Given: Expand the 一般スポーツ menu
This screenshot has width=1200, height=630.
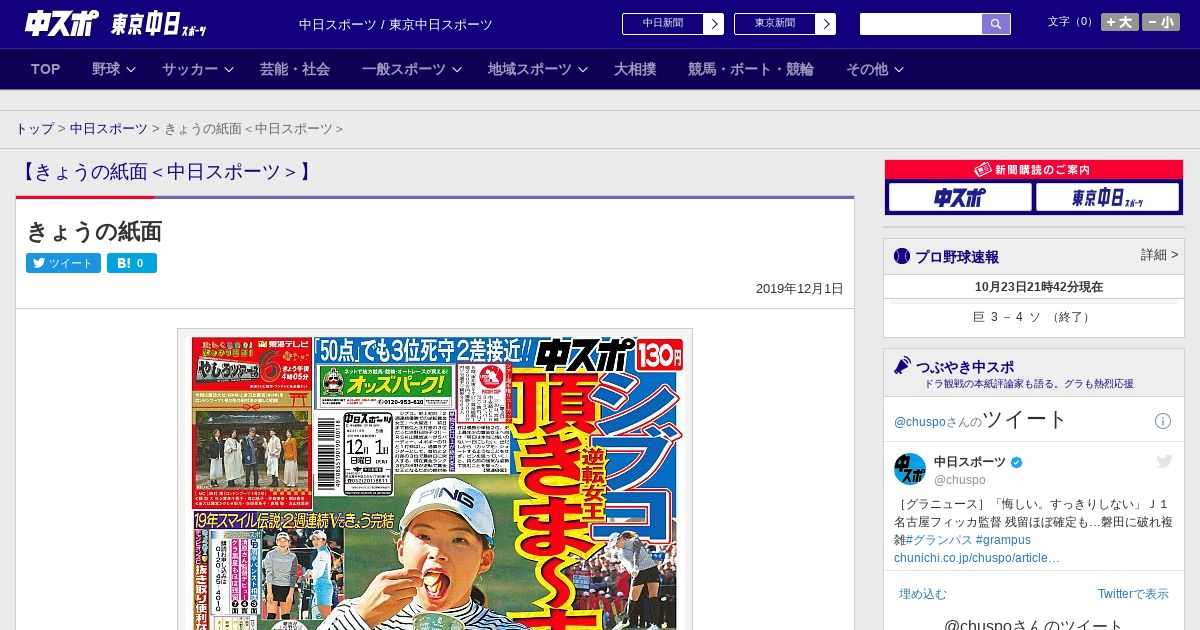Looking at the screenshot, I should click(412, 69).
